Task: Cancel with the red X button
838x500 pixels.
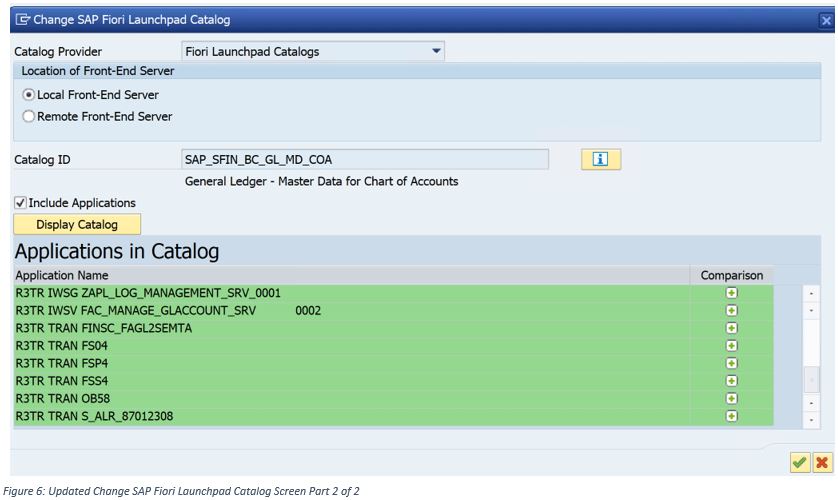Action: [823, 462]
